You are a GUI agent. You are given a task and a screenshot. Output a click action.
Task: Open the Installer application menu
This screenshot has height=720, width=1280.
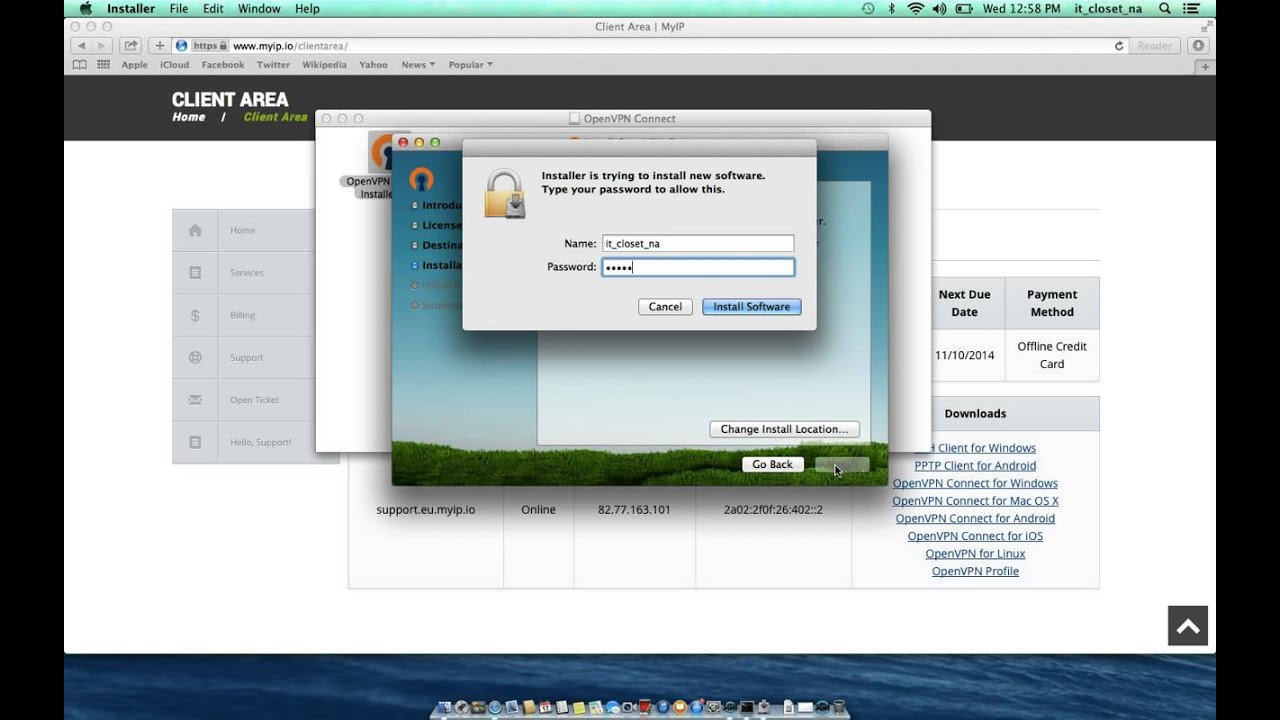131,8
